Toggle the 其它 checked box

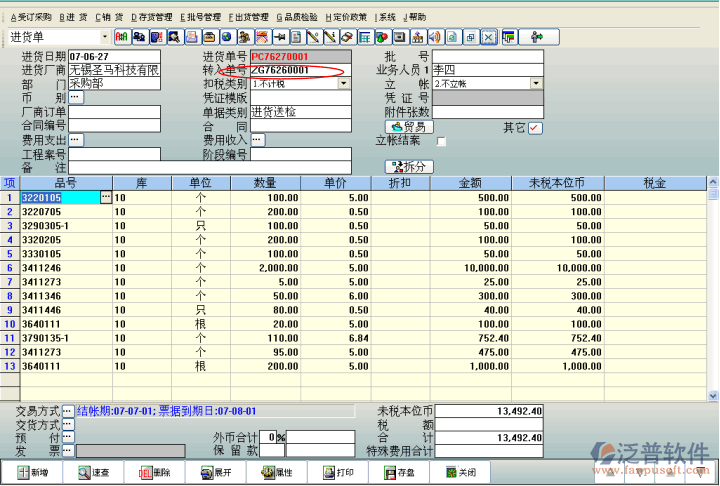(x=535, y=128)
